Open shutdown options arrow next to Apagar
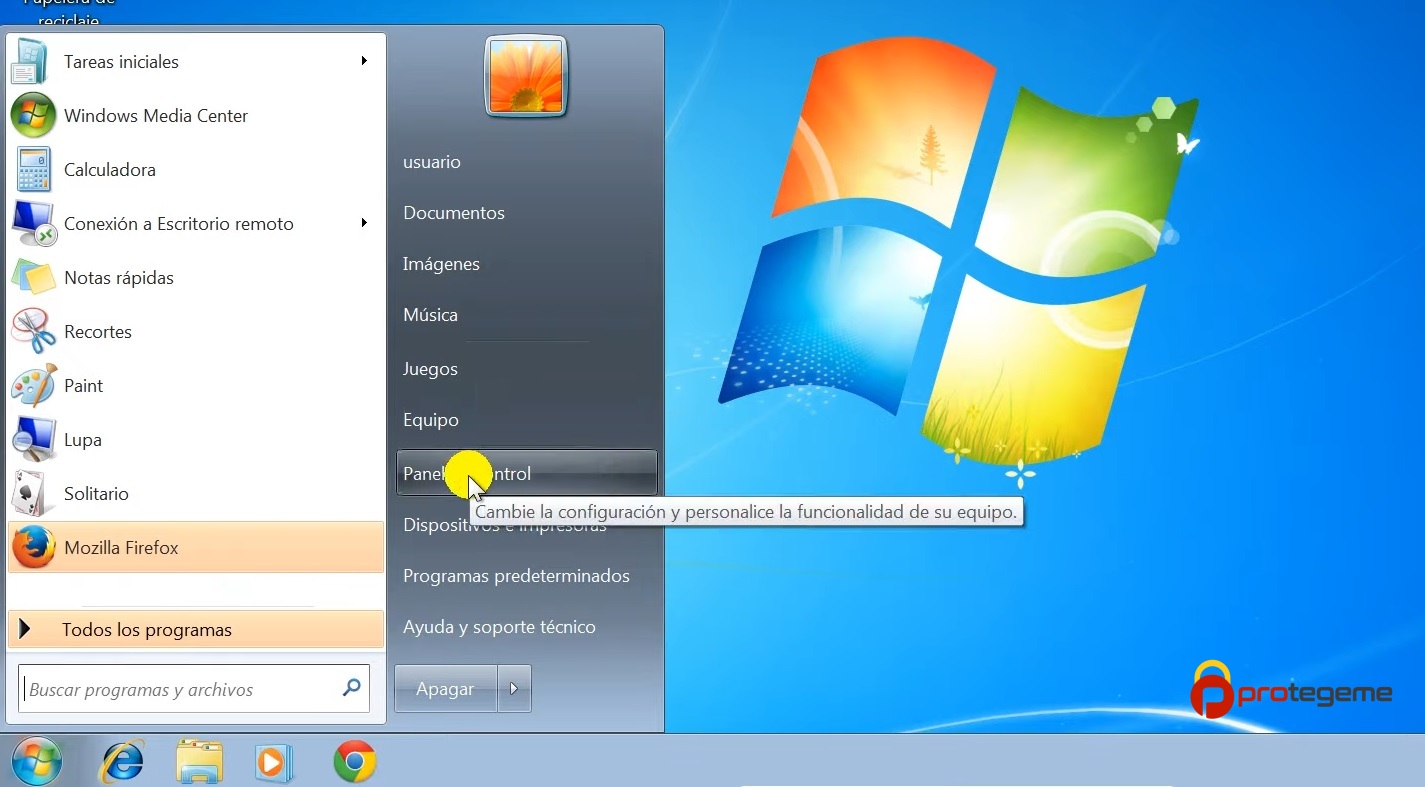This screenshot has width=1425, height=787. [x=514, y=689]
